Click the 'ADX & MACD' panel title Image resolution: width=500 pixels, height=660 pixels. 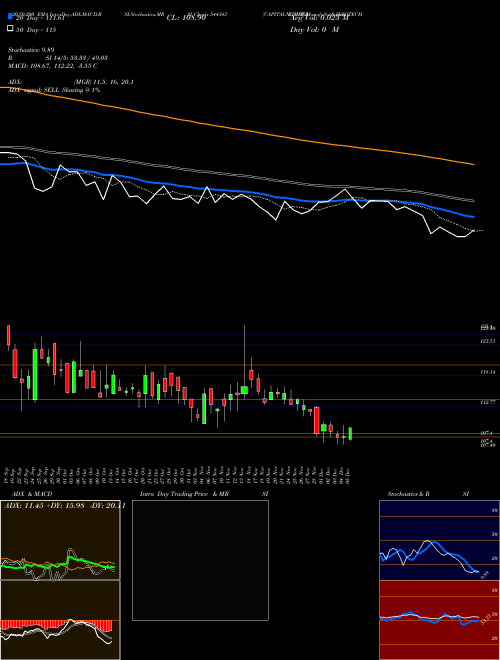click(32, 494)
